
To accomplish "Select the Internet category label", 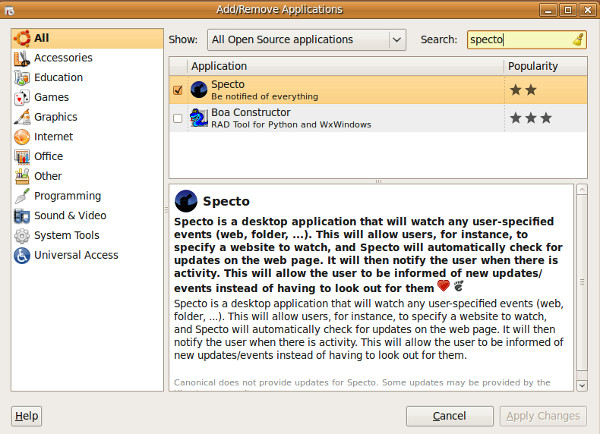I will pyautogui.click(x=54, y=137).
